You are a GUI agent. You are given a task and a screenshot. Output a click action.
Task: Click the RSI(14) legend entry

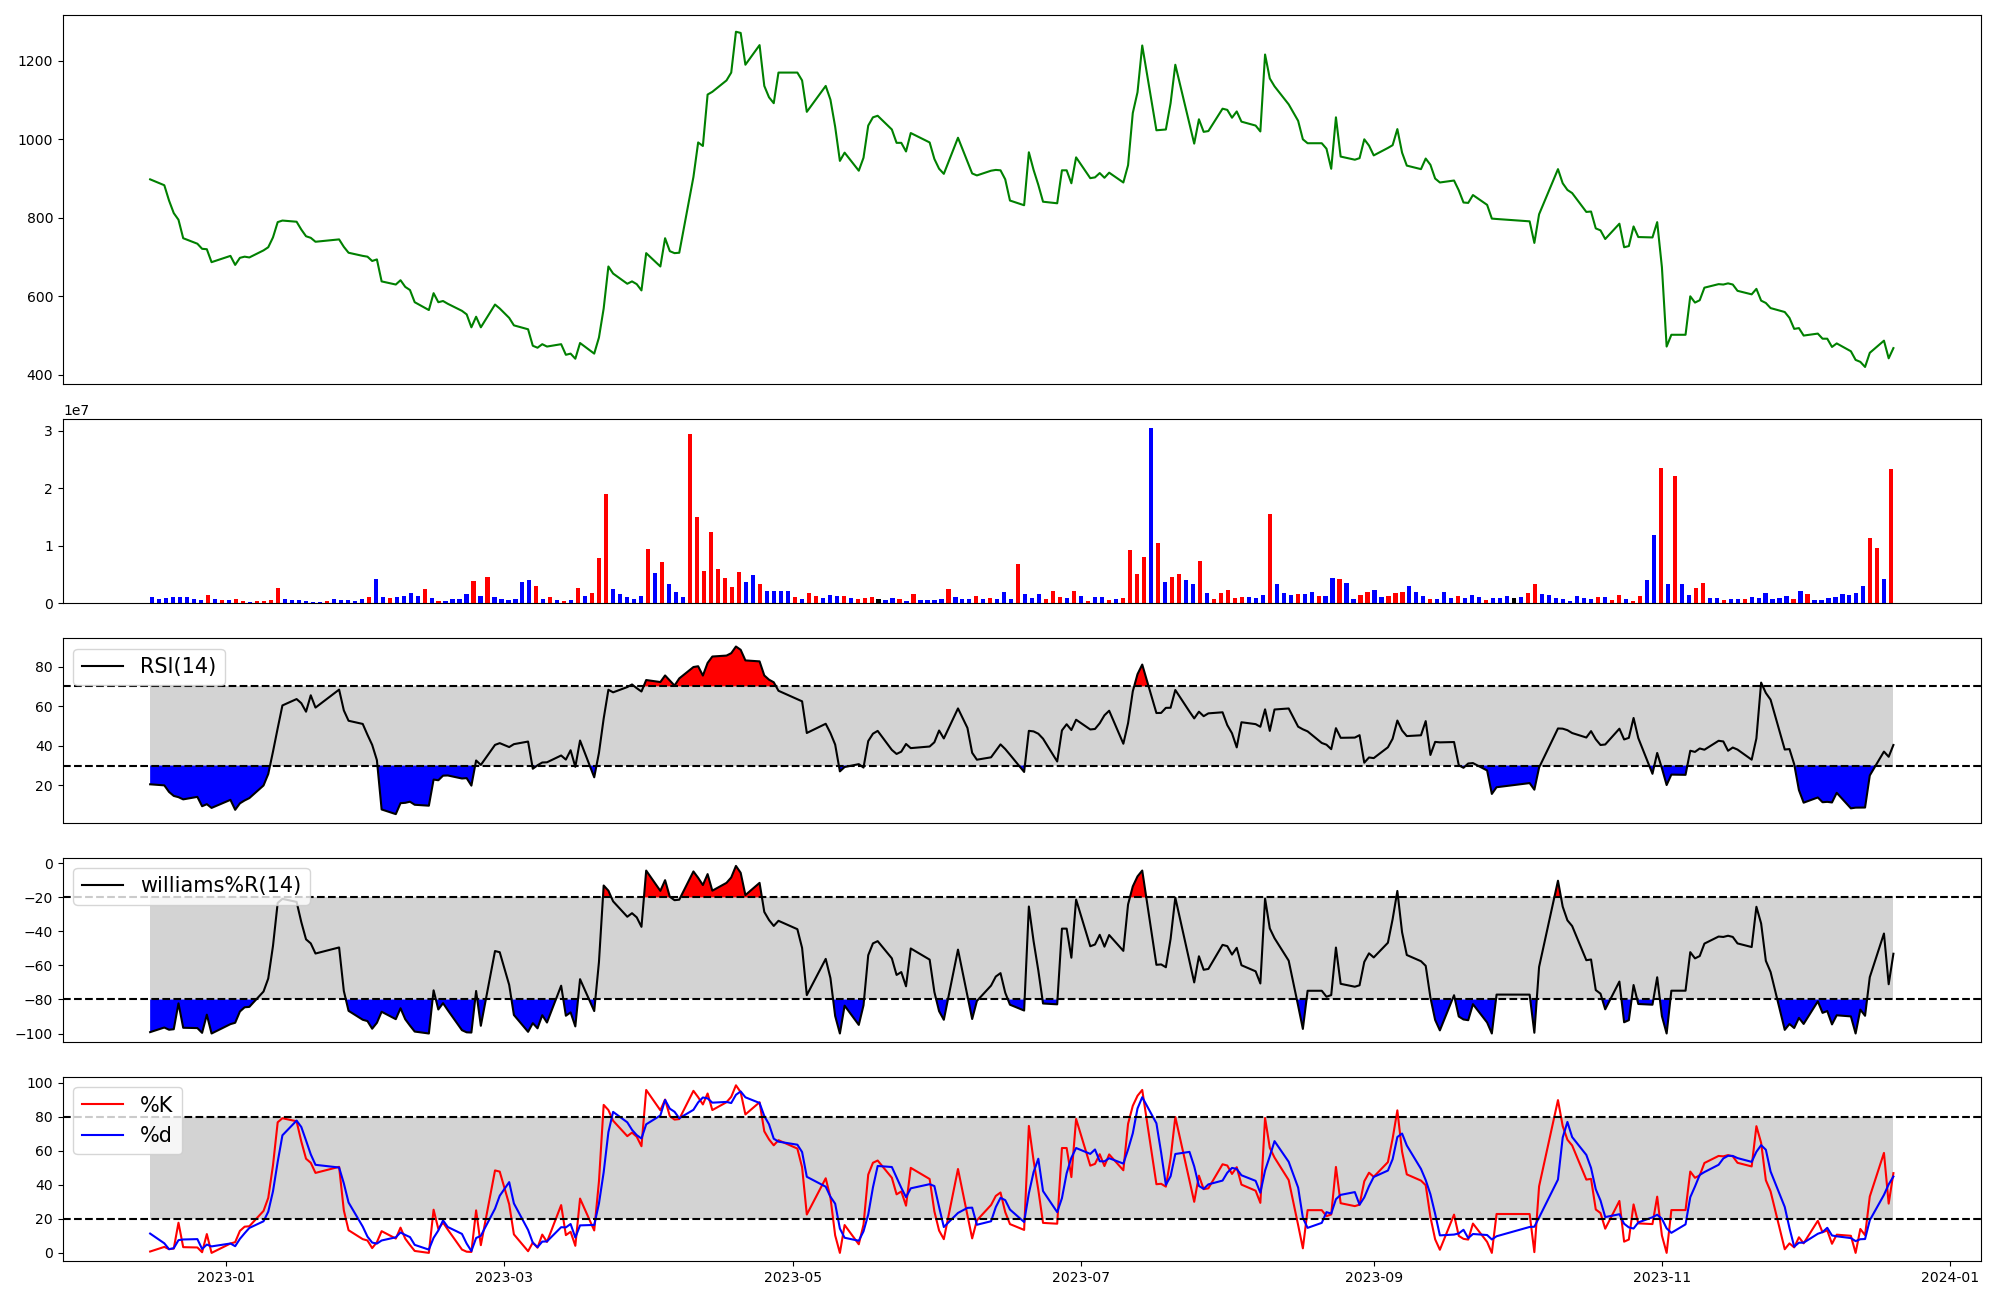pos(177,666)
